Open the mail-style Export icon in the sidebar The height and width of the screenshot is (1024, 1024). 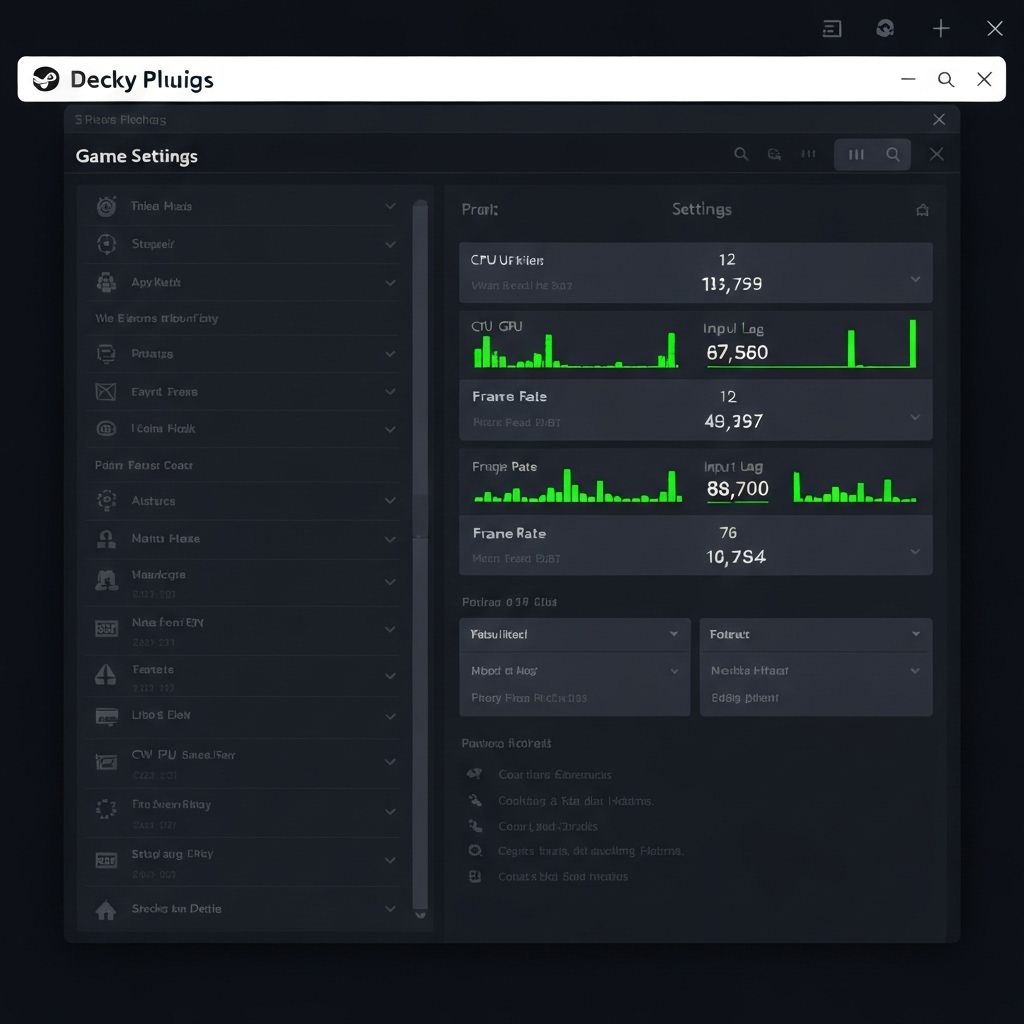[106, 391]
